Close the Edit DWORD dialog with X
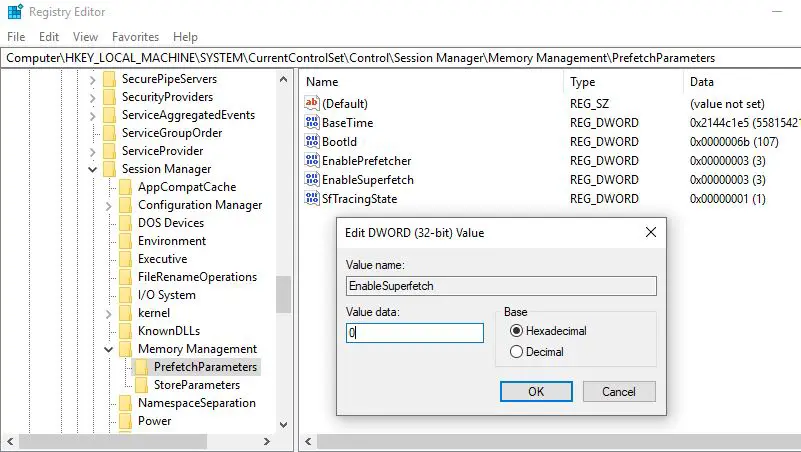 [x=650, y=232]
